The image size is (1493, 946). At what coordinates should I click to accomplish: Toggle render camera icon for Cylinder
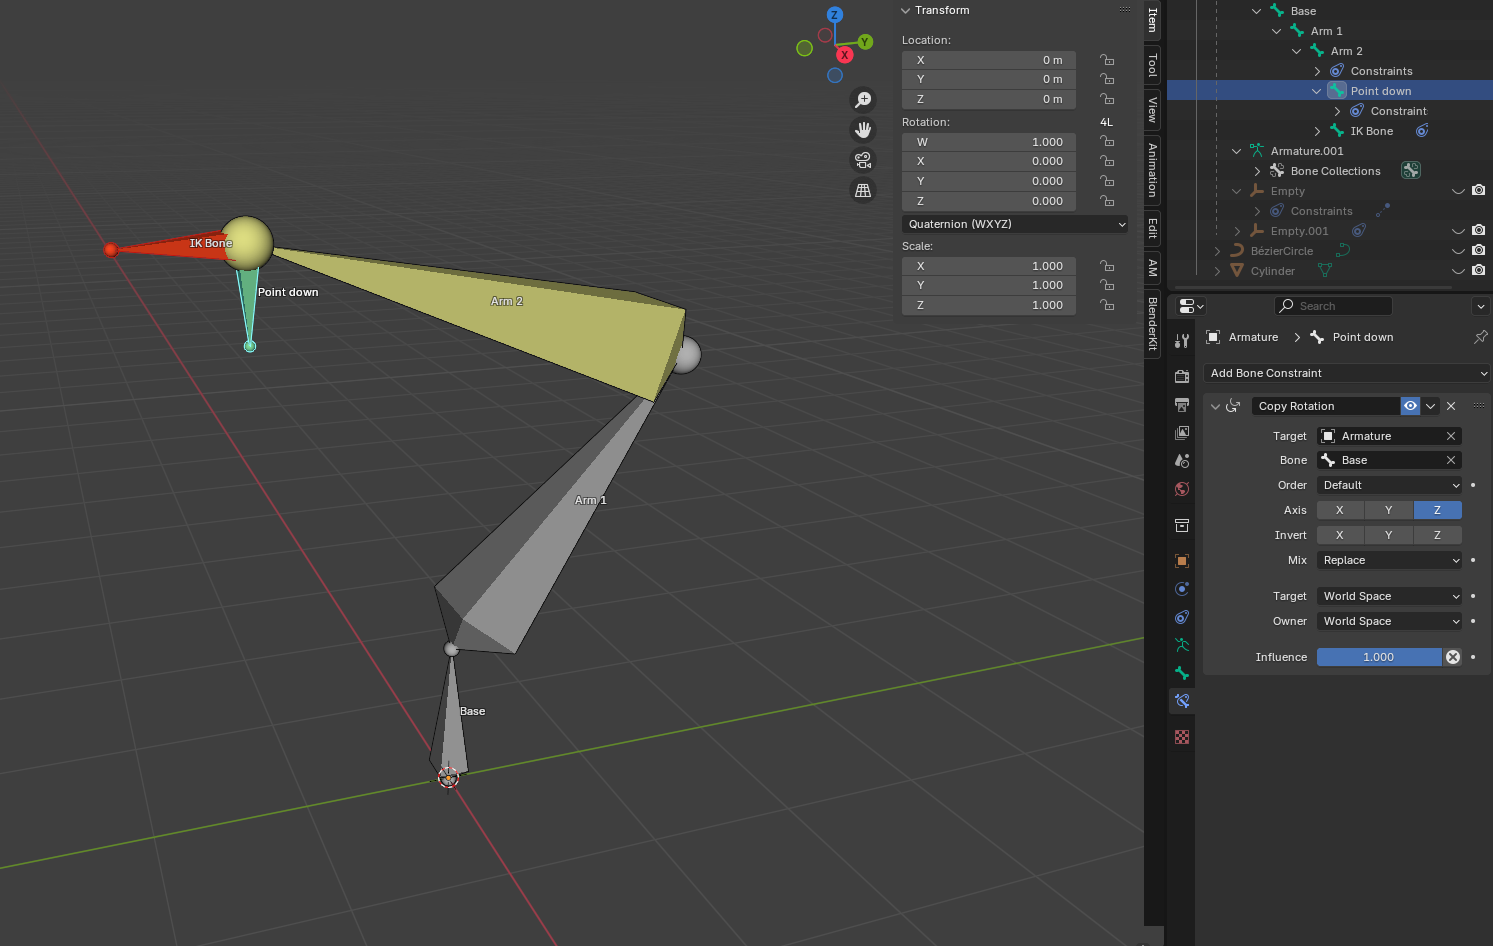(x=1478, y=271)
